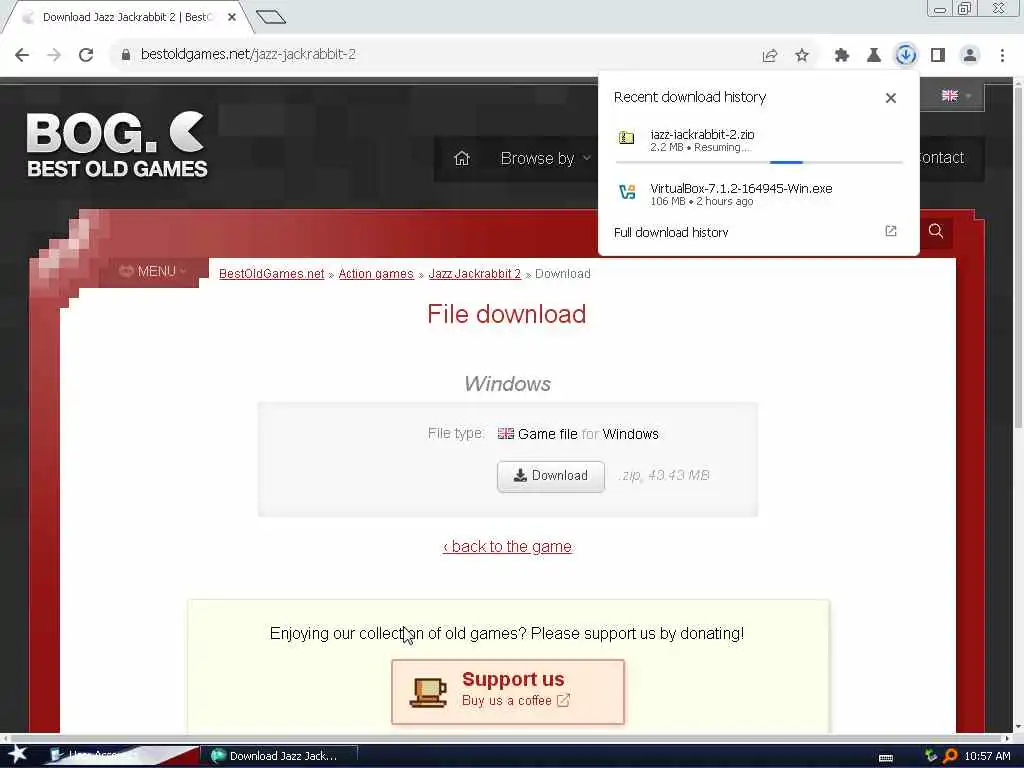Open the profile avatar icon
The image size is (1024, 768).
pyautogui.click(x=970, y=56)
